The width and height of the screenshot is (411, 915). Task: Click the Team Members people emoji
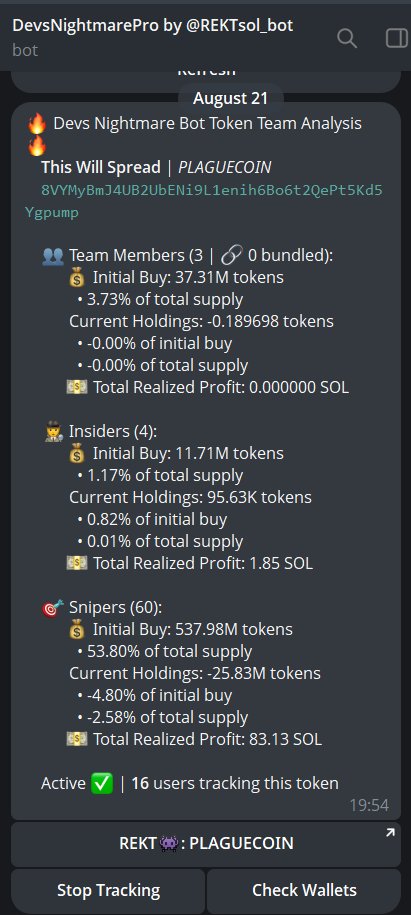pyautogui.click(x=53, y=256)
